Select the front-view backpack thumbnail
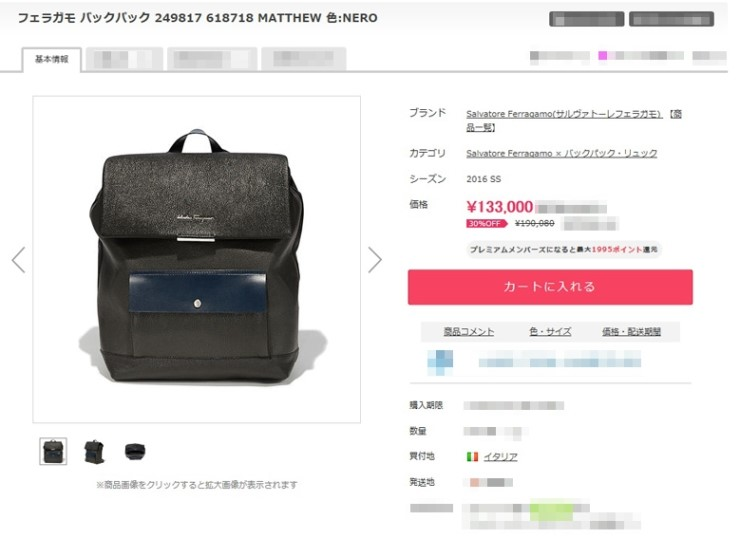 [53, 451]
